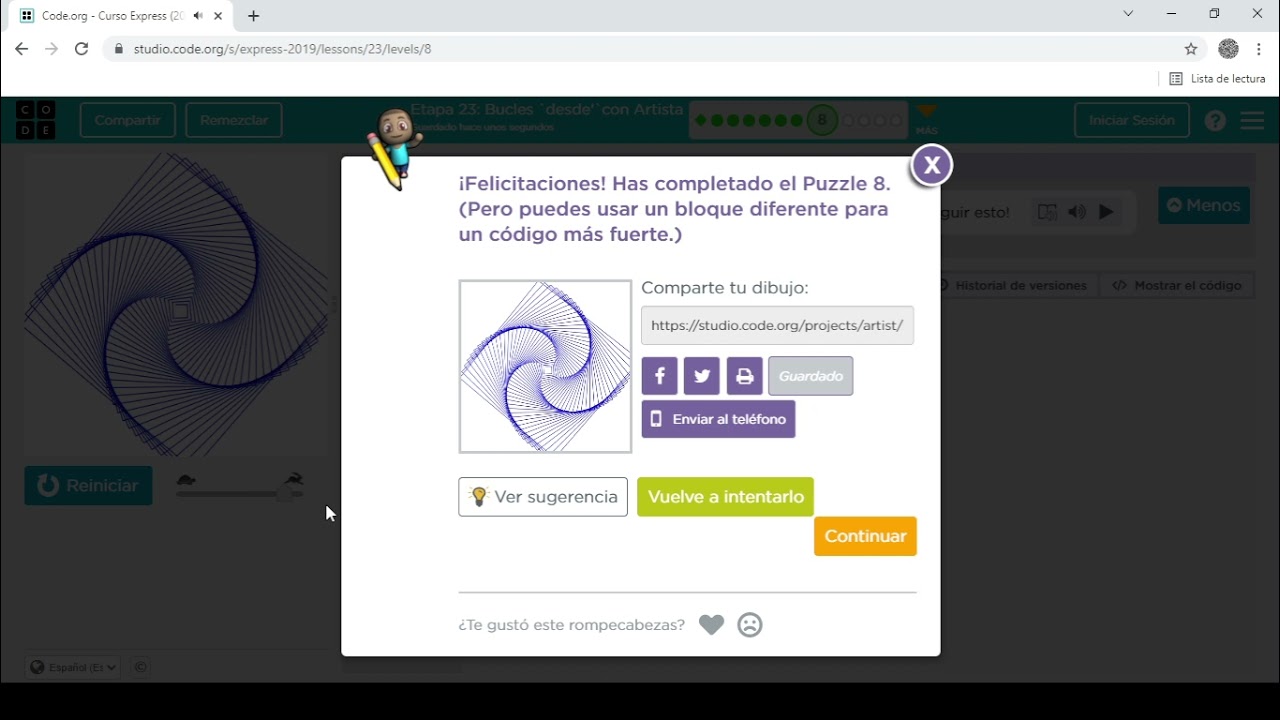Close the Code.org Curso Express tab
Image resolution: width=1280 pixels, height=720 pixels.
pos(218,16)
